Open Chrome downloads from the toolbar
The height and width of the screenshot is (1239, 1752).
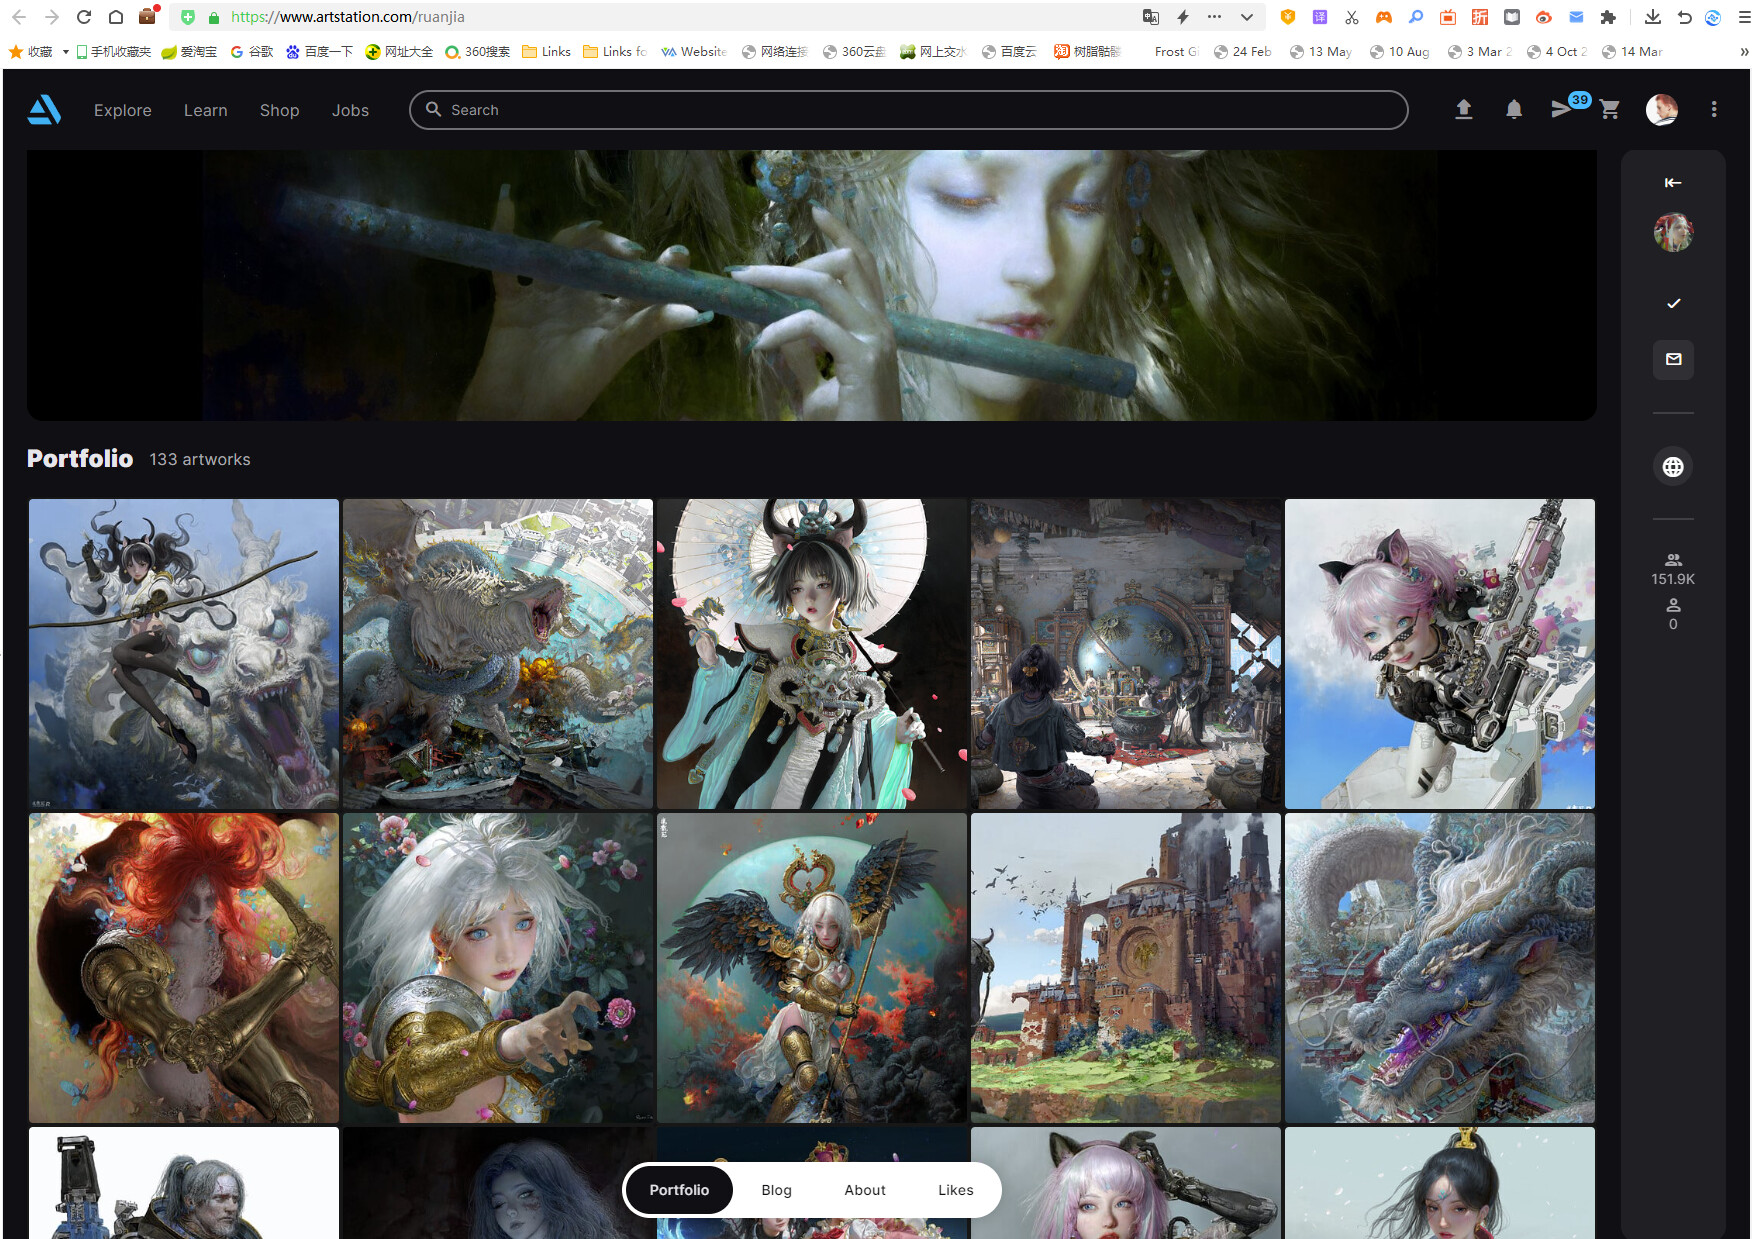1653,17
